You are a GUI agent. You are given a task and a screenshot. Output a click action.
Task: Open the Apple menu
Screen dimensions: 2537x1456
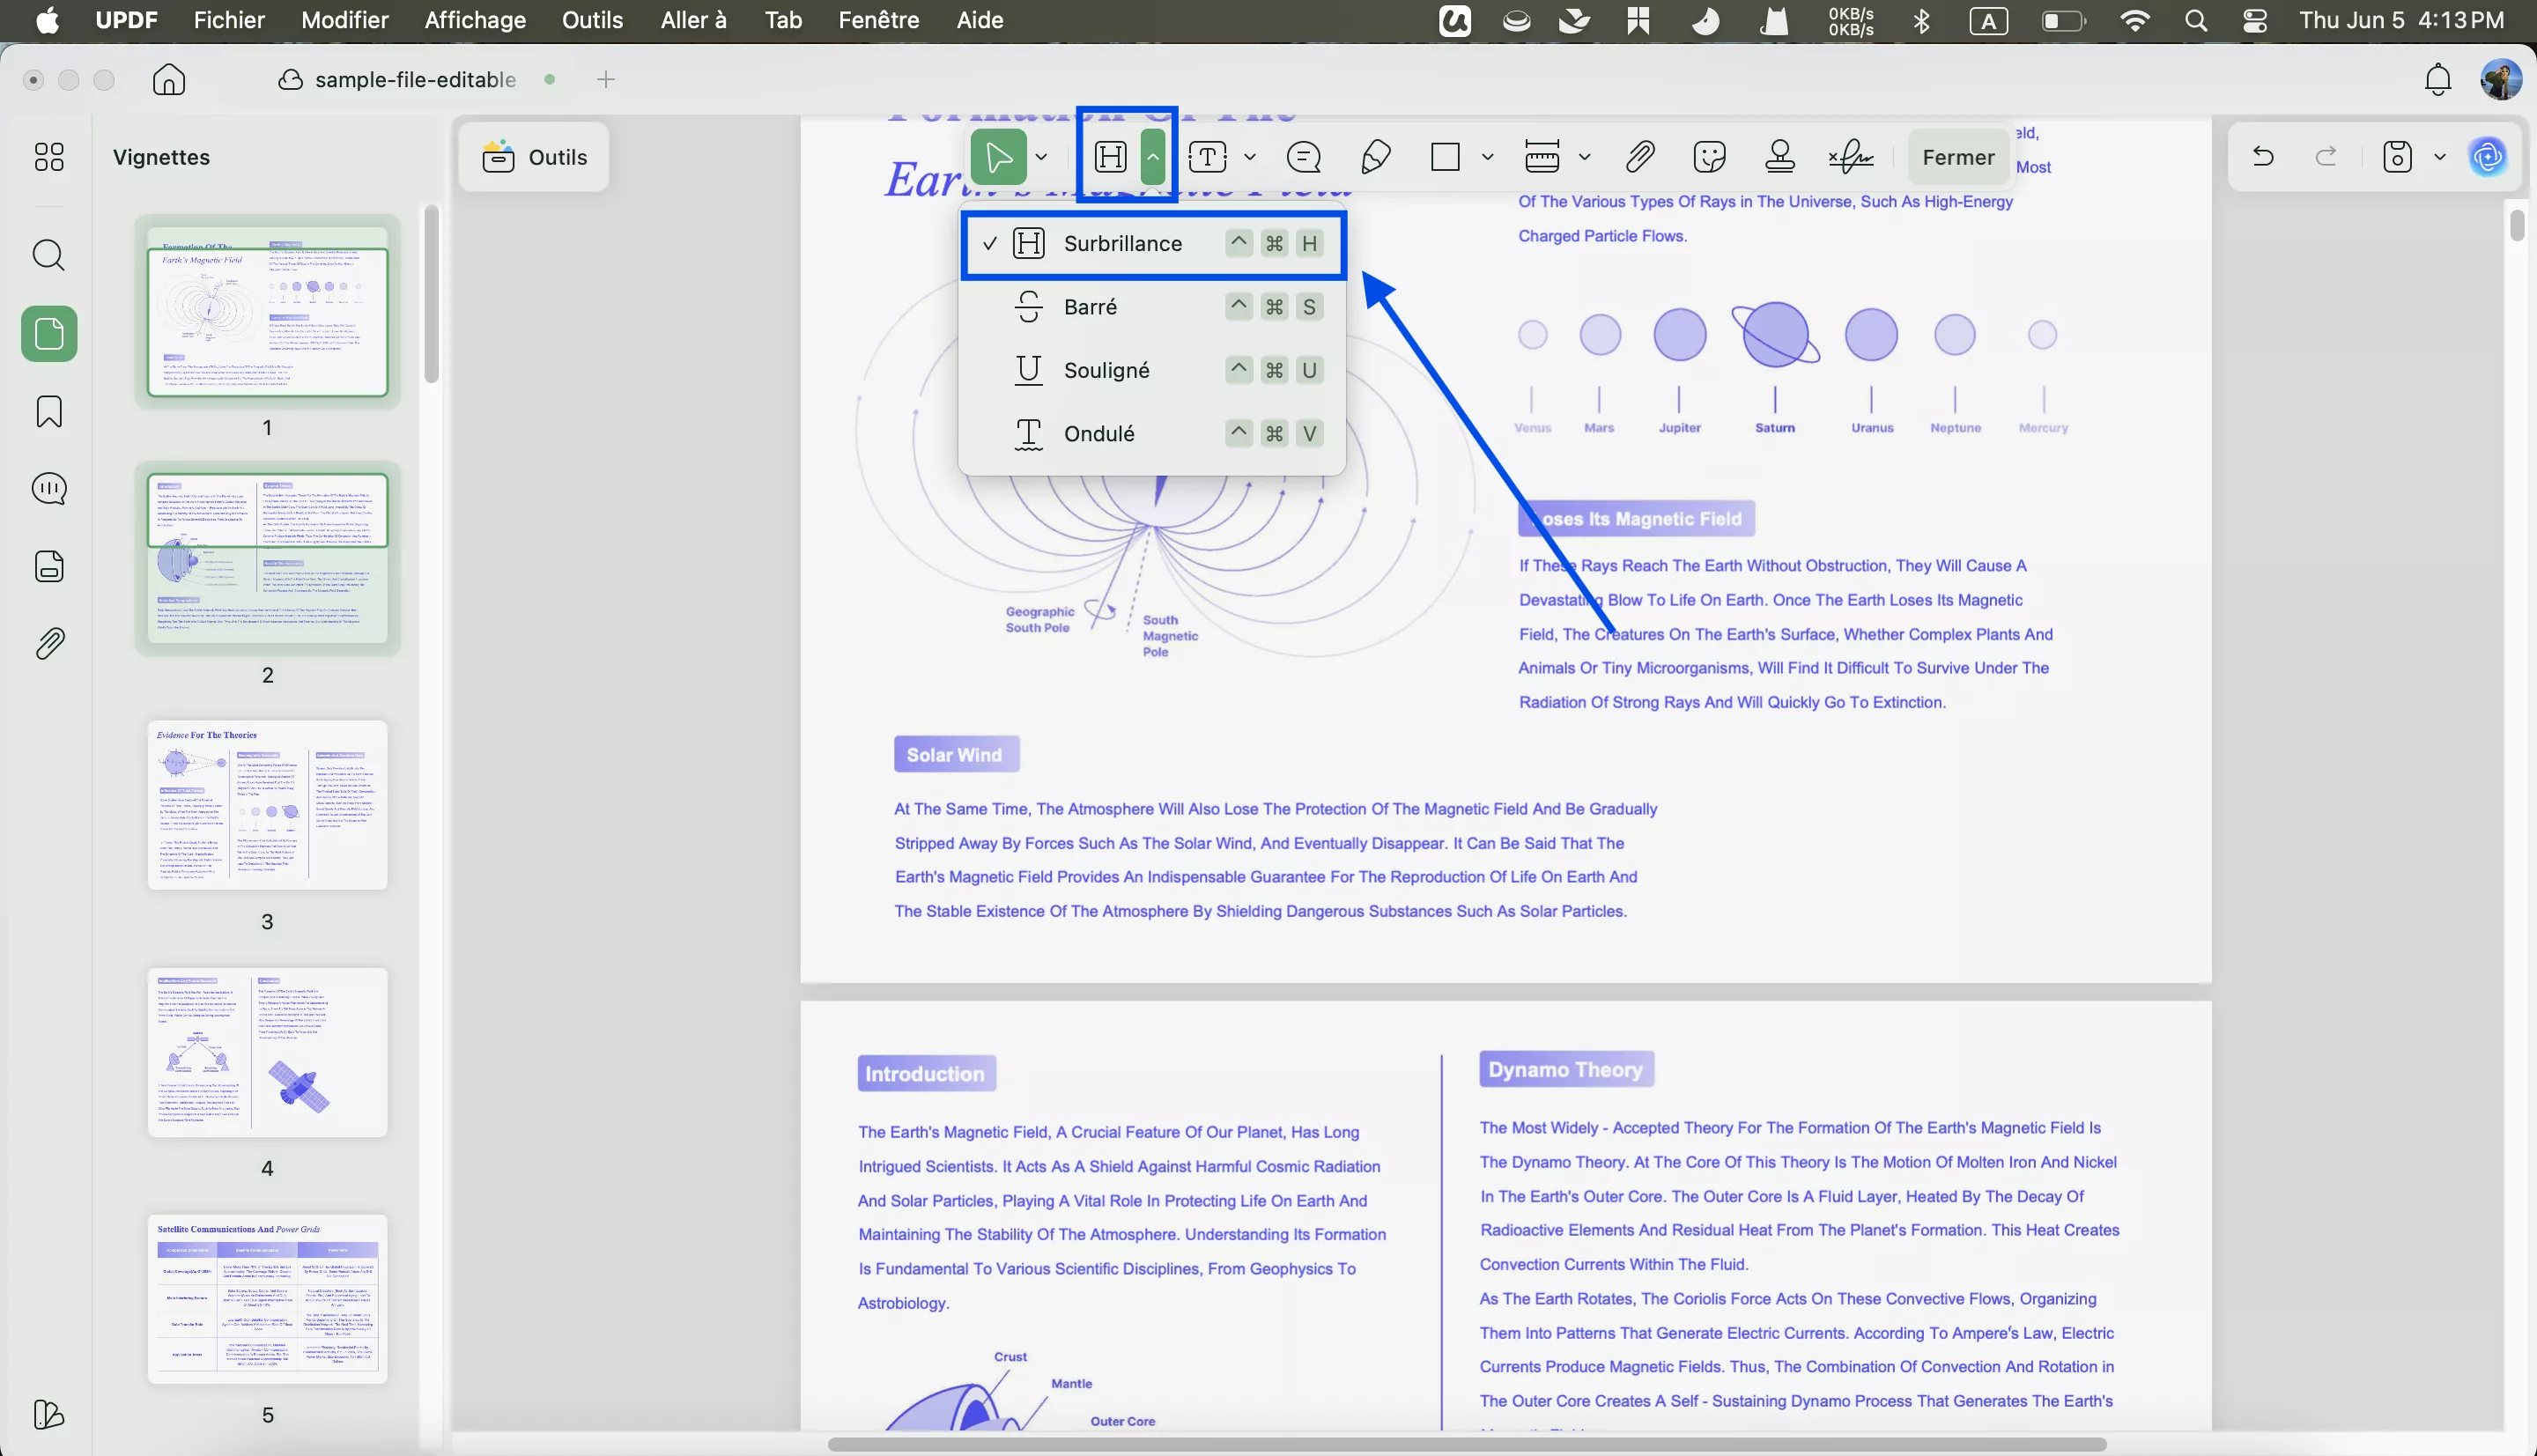tap(47, 20)
